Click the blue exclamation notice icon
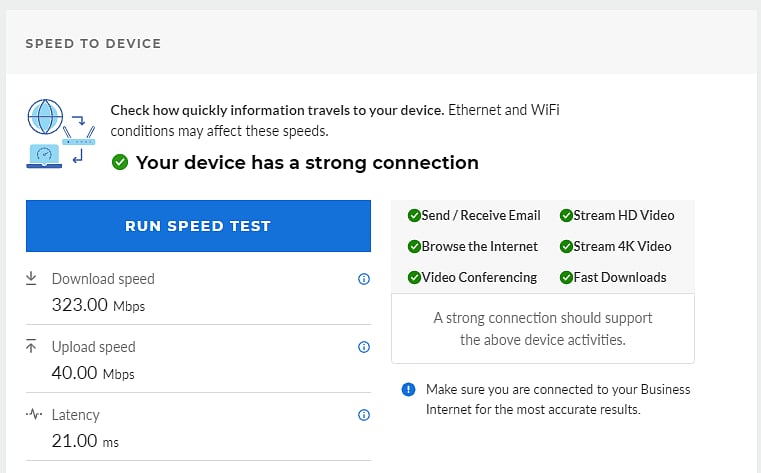Image resolution: width=761 pixels, height=473 pixels. [409, 389]
